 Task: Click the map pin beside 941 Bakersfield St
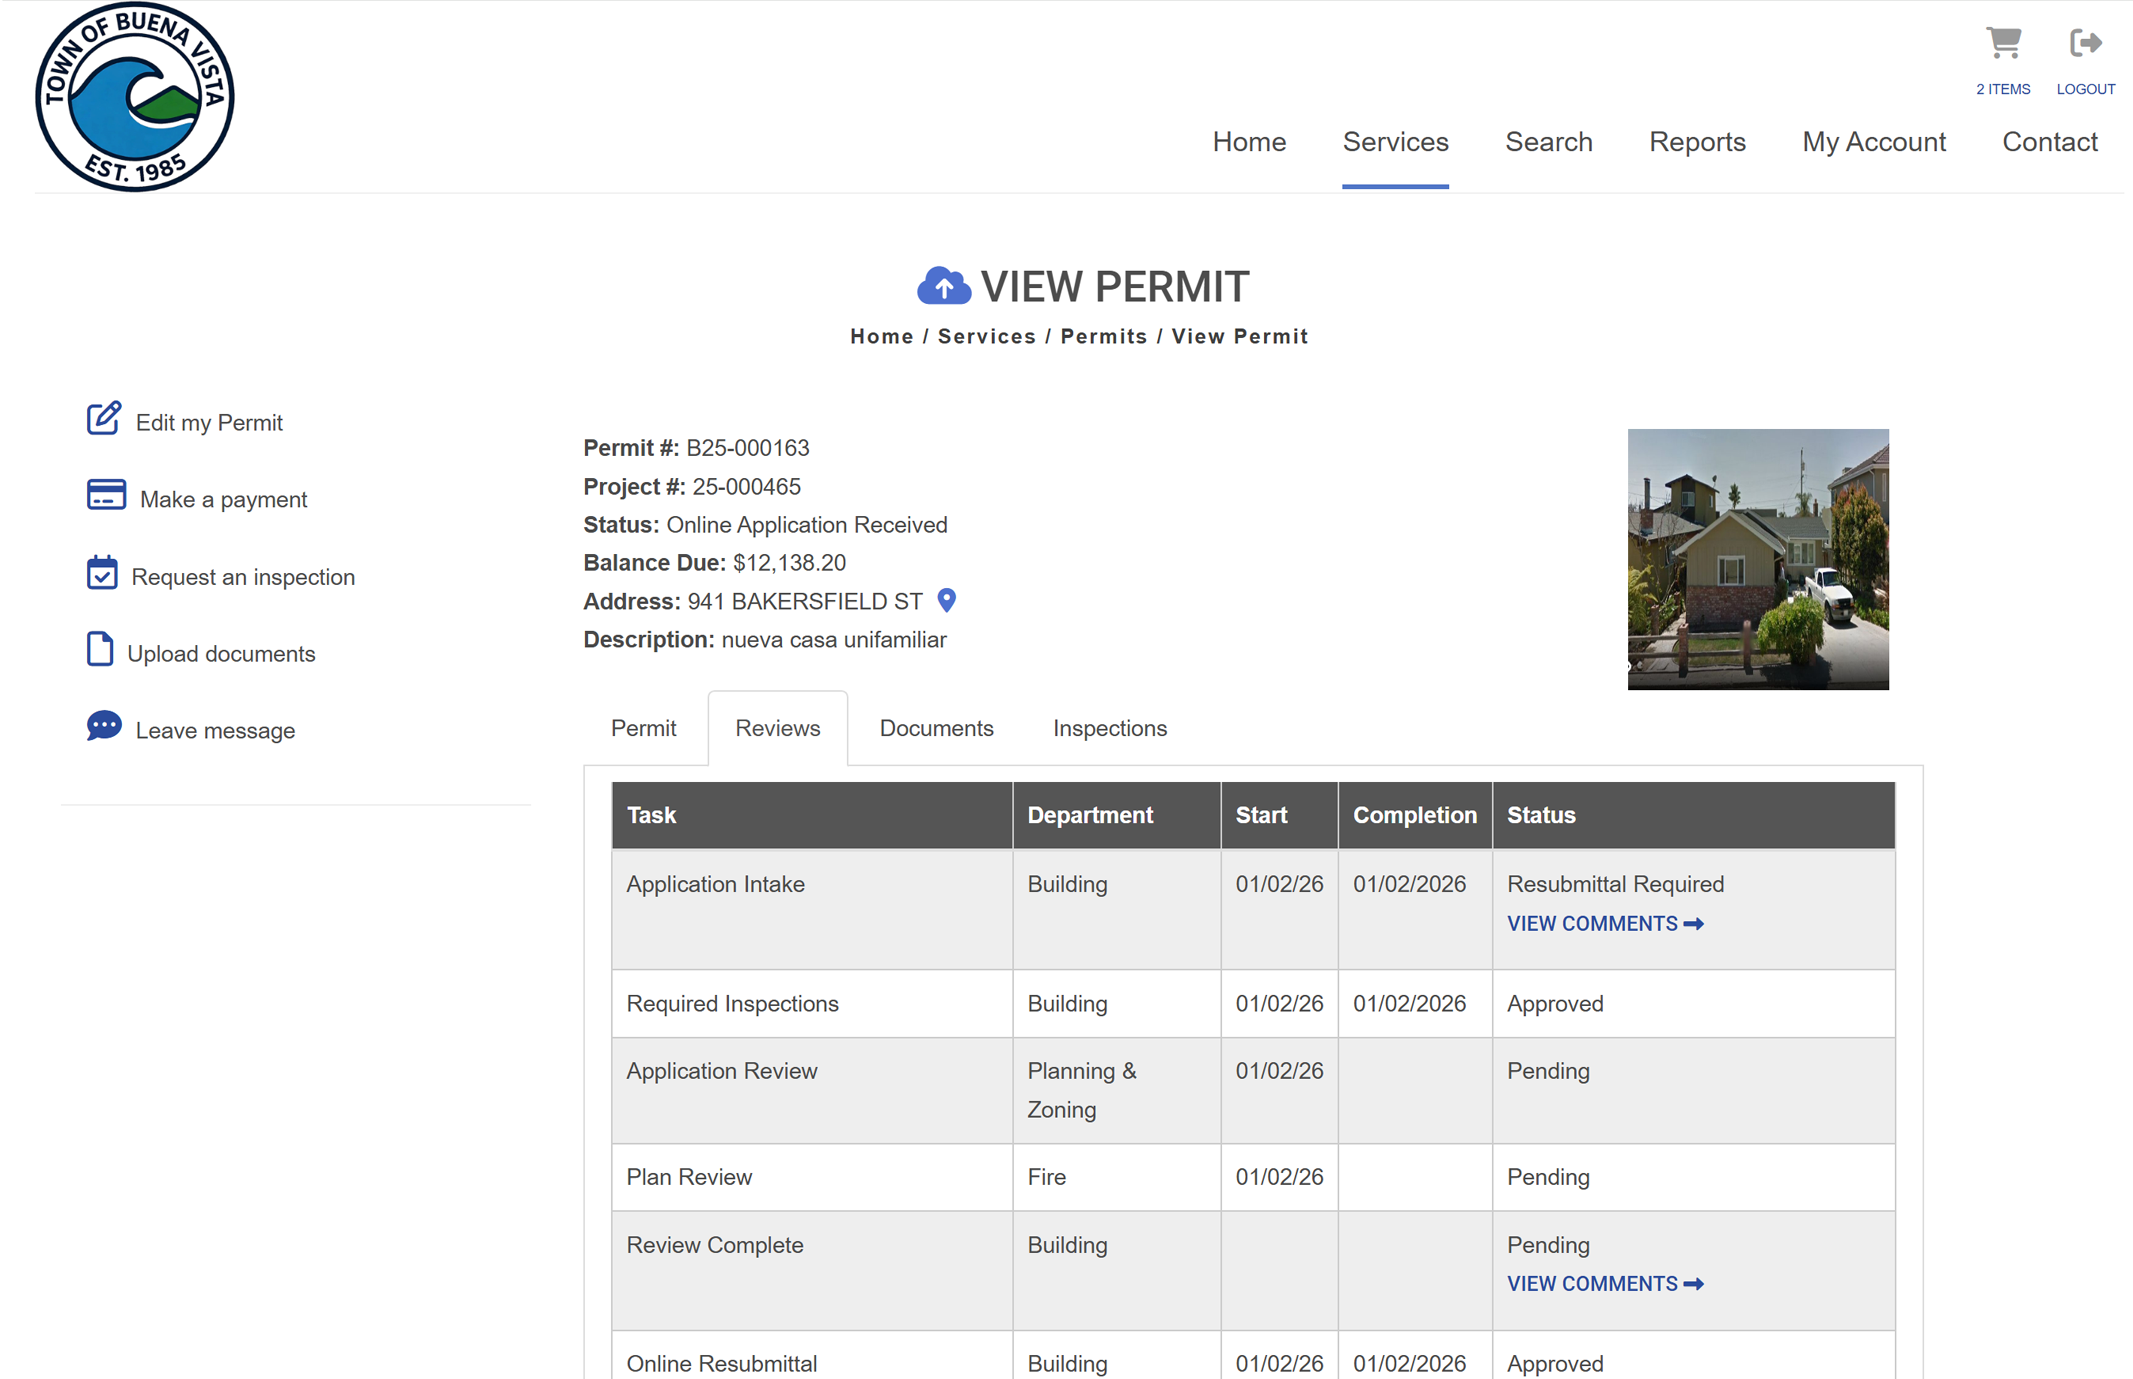[x=945, y=601]
